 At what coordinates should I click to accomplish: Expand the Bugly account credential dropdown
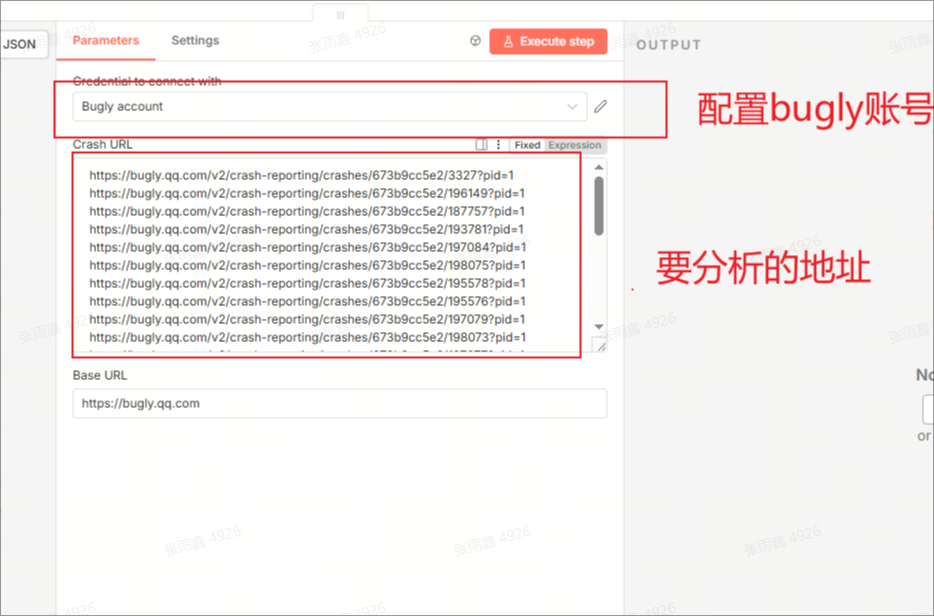320,106
